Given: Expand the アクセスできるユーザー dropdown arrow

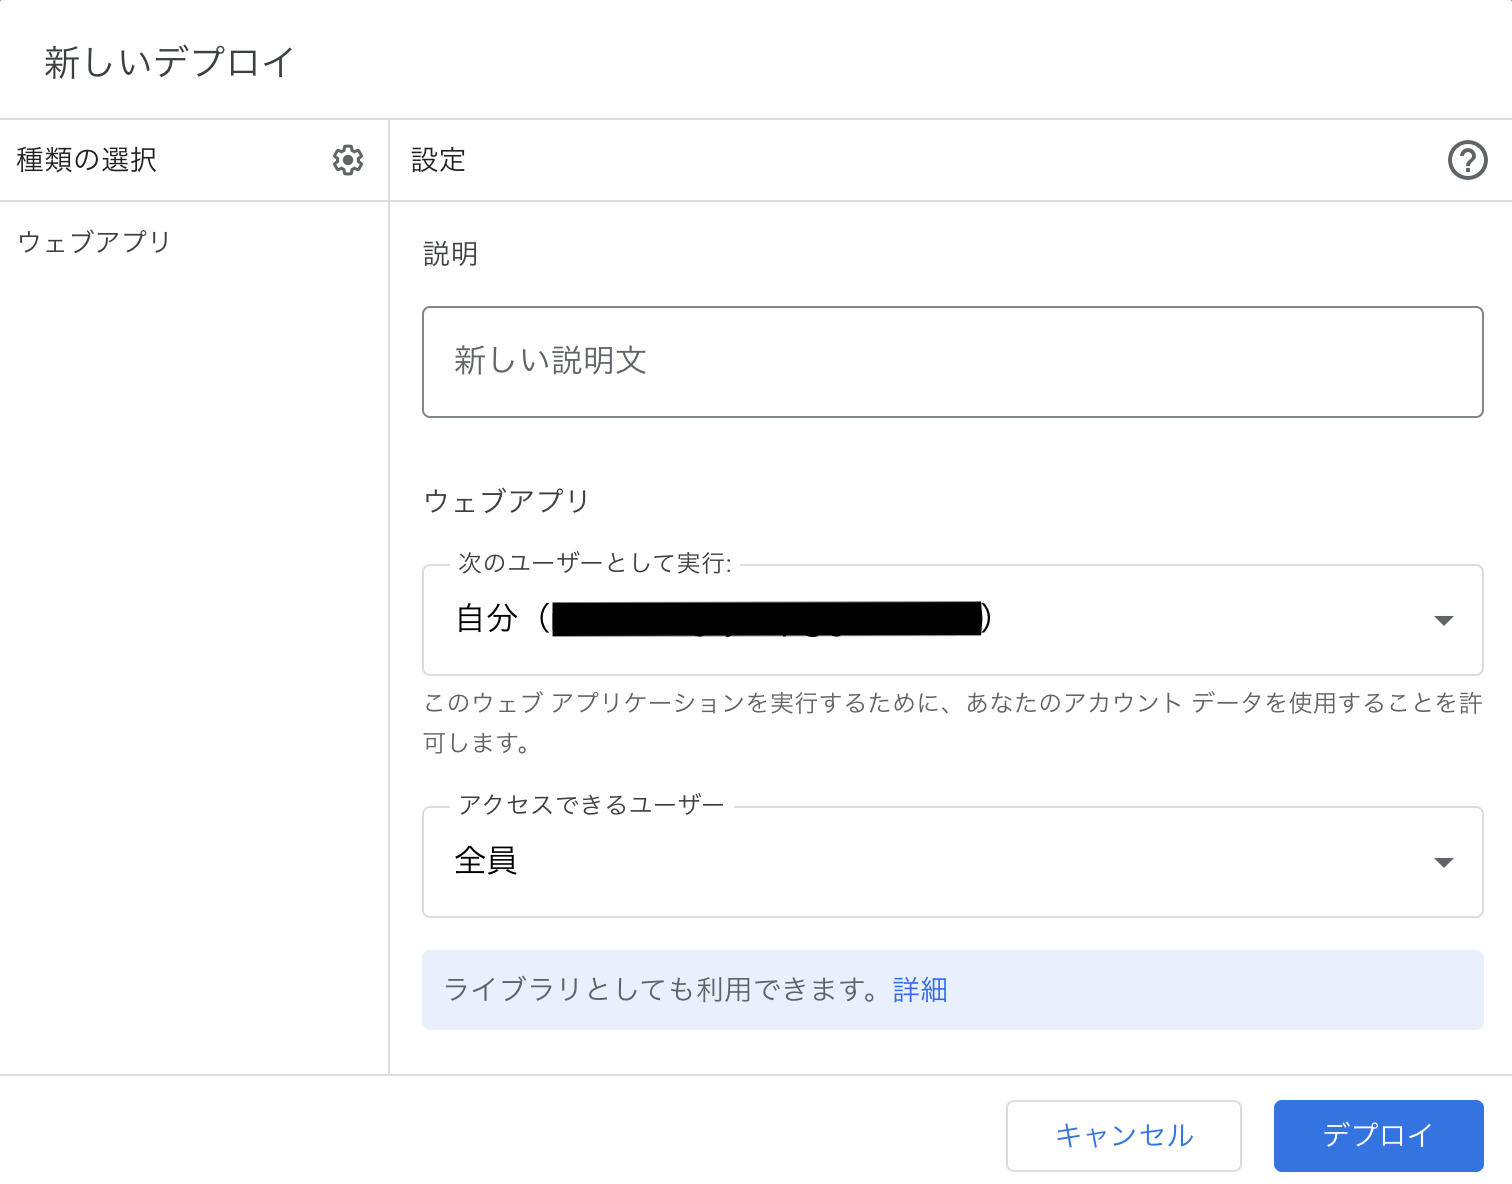Looking at the screenshot, I should click(x=1443, y=861).
